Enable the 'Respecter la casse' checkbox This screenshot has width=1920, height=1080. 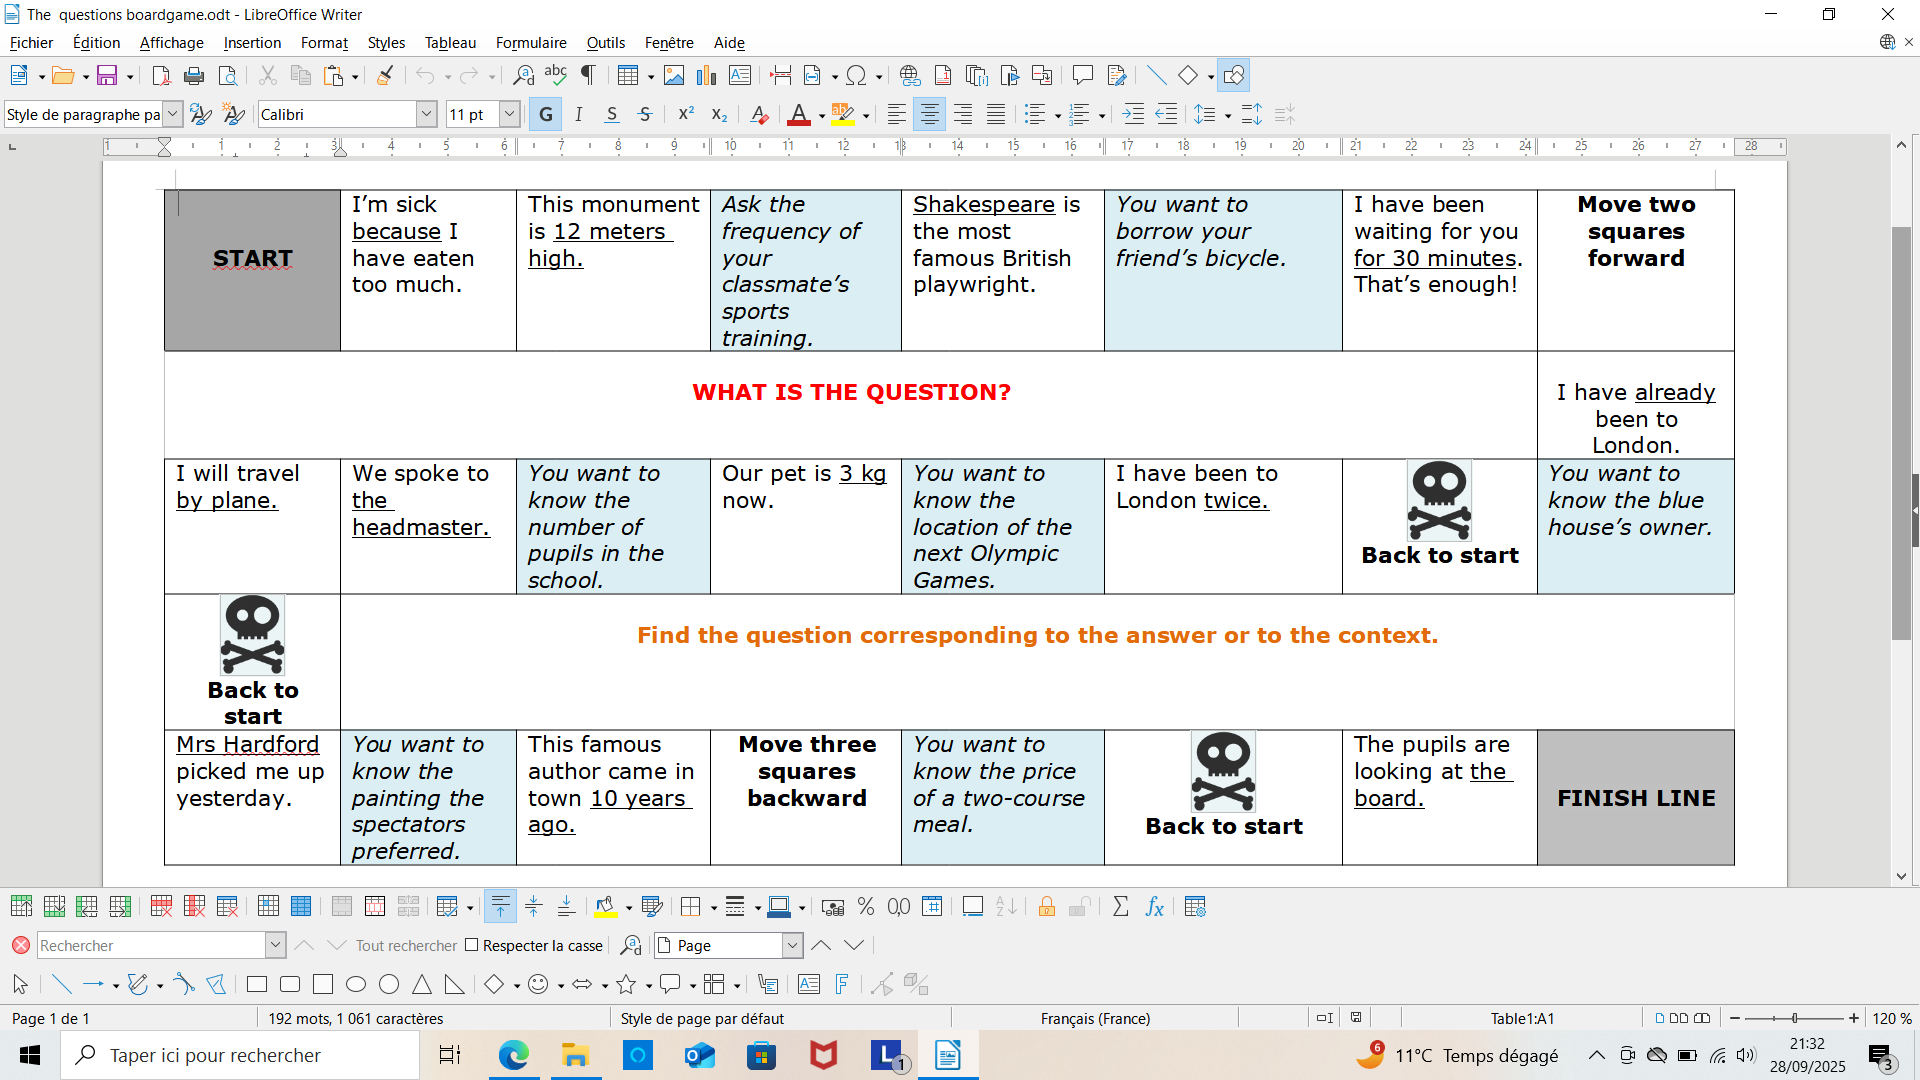473,945
